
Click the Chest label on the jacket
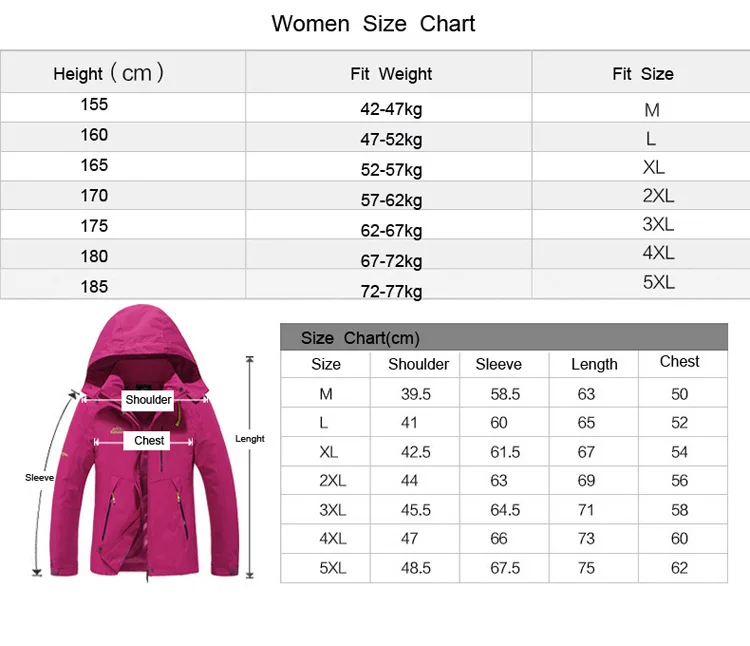[149, 441]
